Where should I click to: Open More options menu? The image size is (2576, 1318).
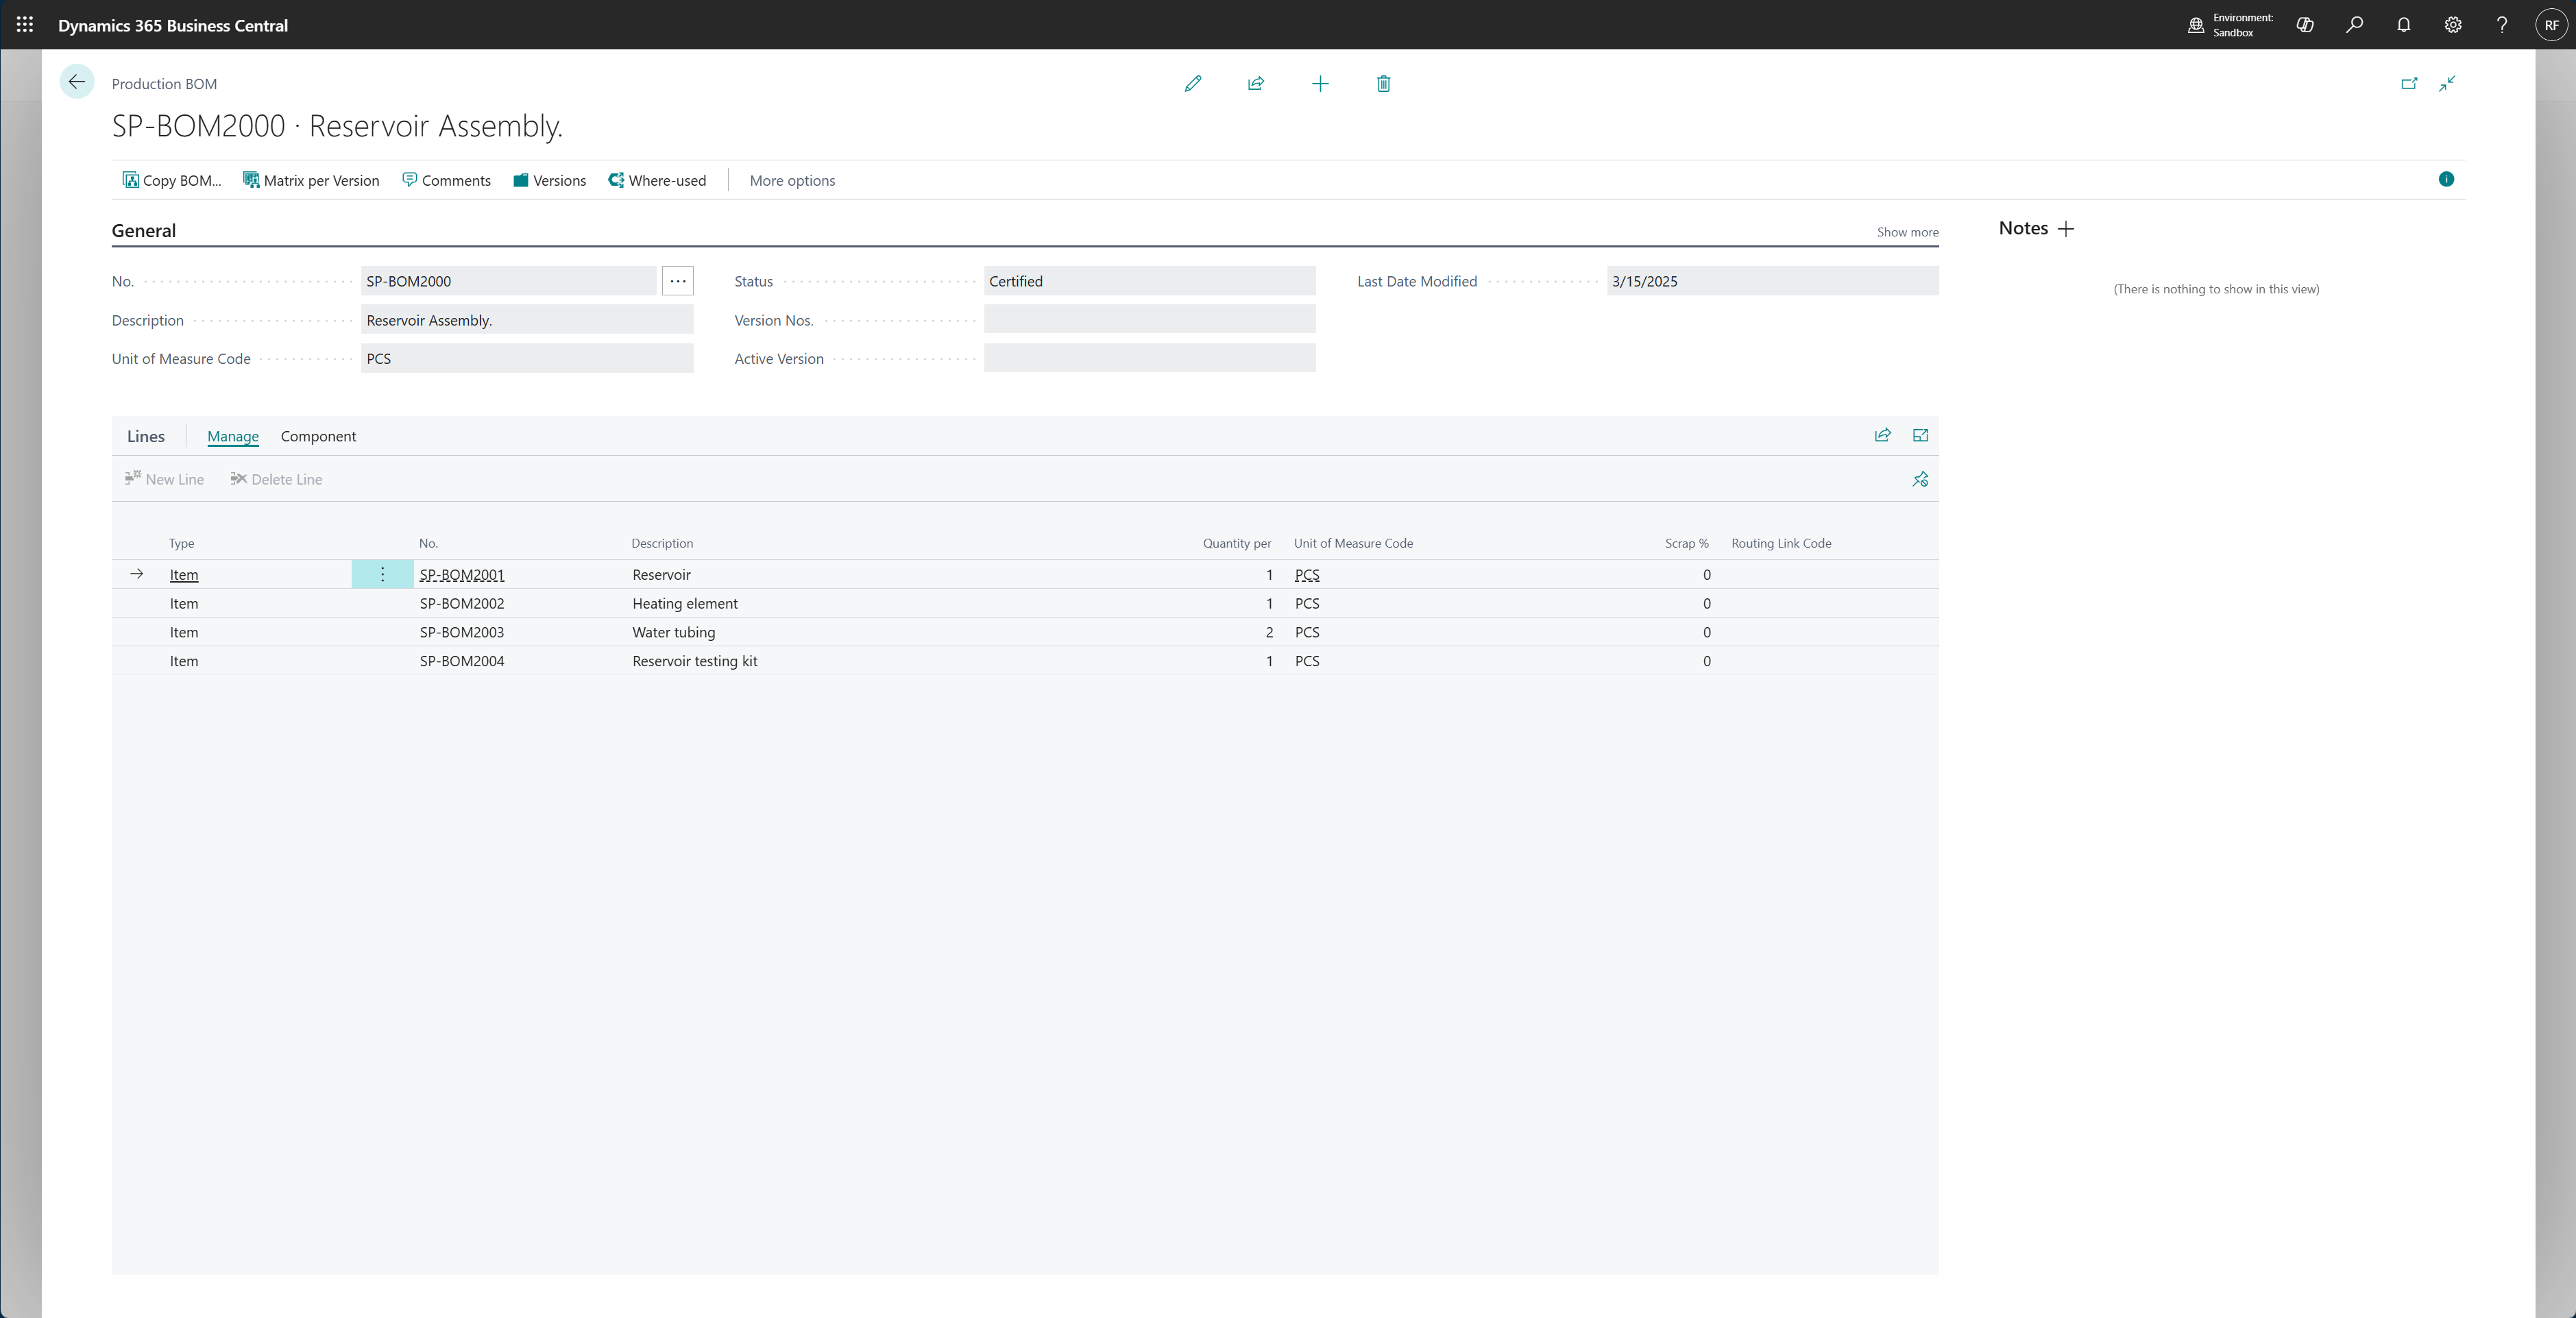pyautogui.click(x=792, y=181)
